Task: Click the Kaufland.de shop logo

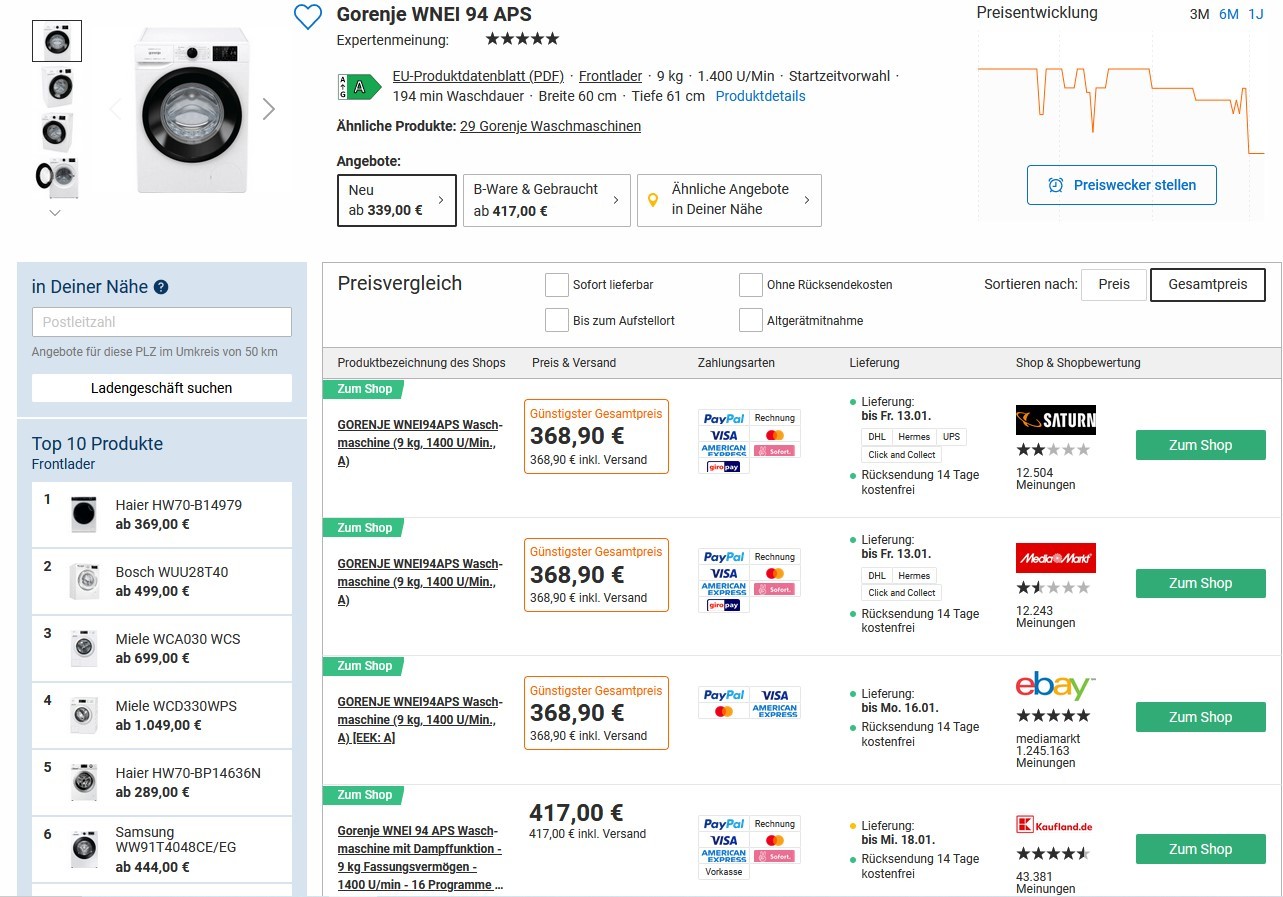Action: (1054, 825)
